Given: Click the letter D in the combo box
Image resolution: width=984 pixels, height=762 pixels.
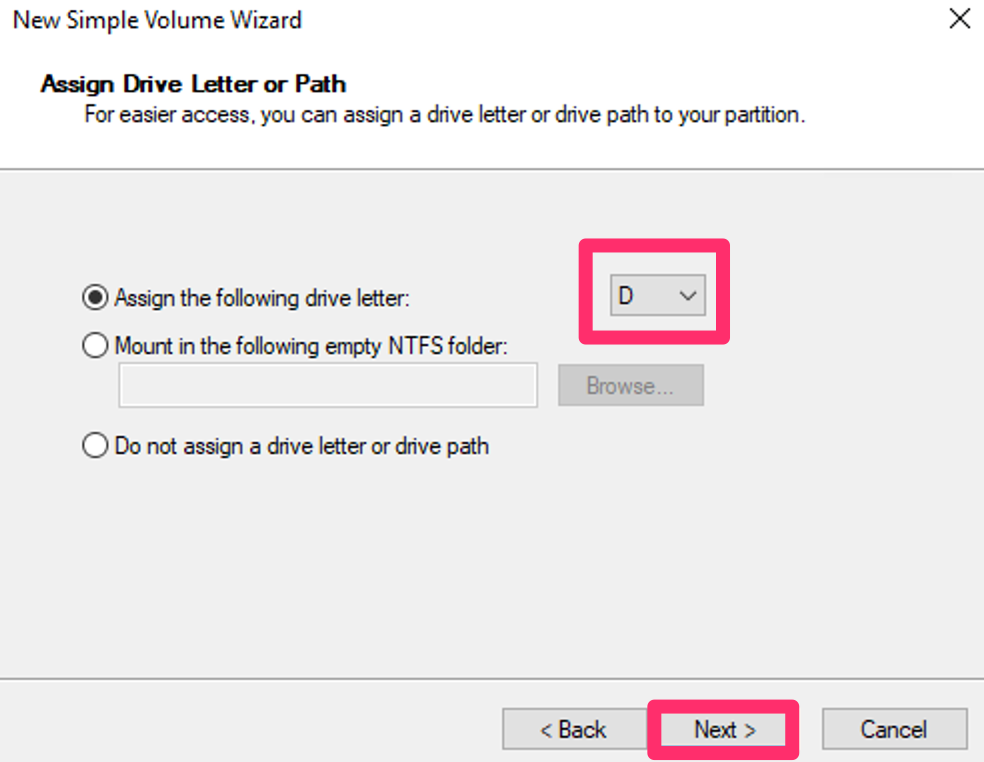Looking at the screenshot, I should (627, 296).
